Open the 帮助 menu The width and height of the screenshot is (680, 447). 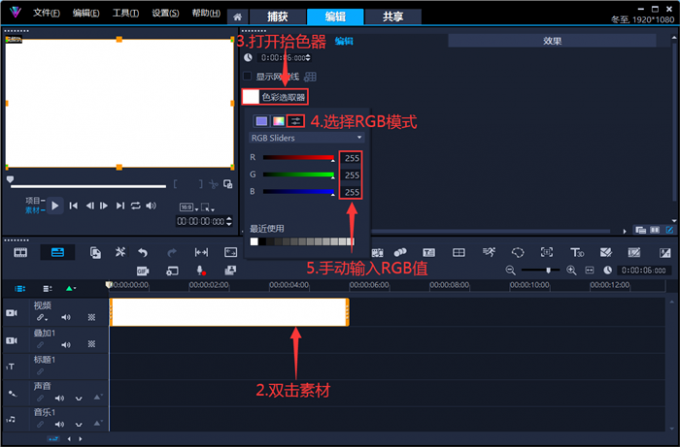206,13
